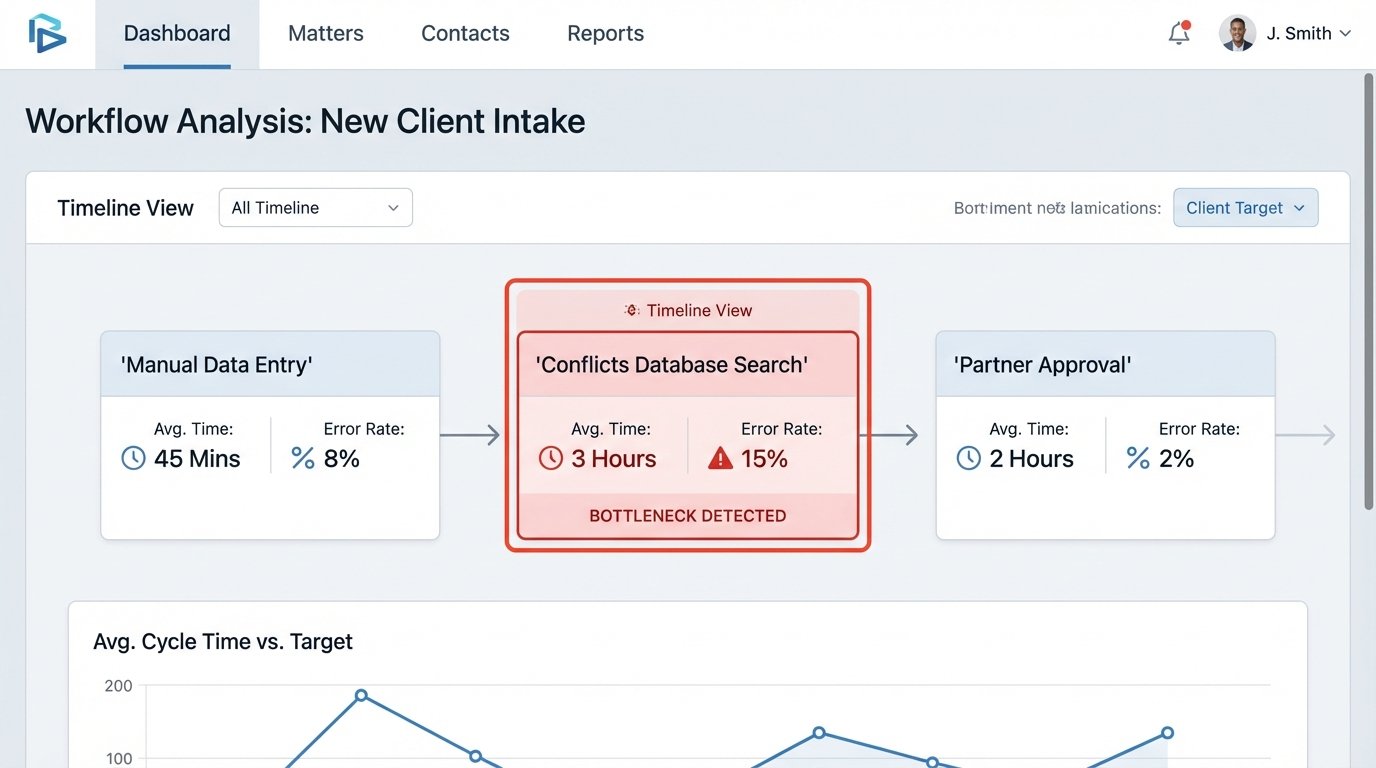Viewport: 1376px width, 768px height.
Task: Click the percent icon beside 2%
Action: click(x=1138, y=458)
